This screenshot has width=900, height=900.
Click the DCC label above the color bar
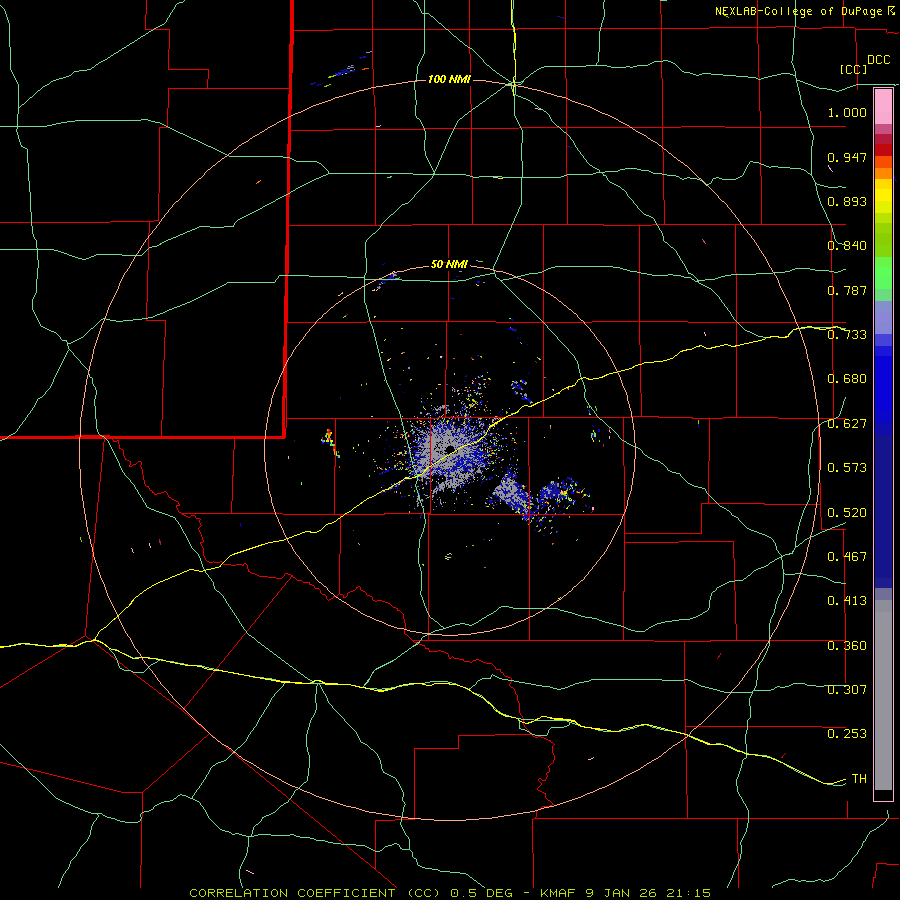(878, 60)
